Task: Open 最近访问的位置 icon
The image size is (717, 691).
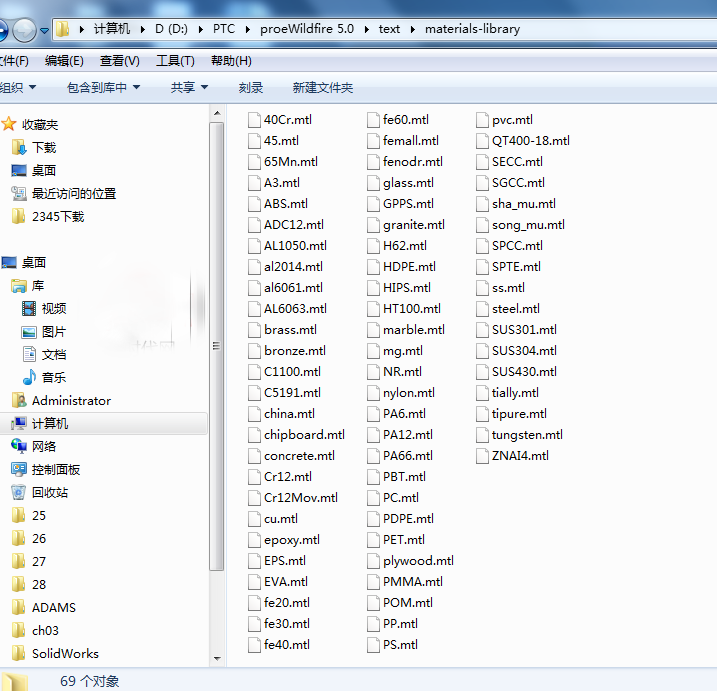Action: (x=19, y=193)
